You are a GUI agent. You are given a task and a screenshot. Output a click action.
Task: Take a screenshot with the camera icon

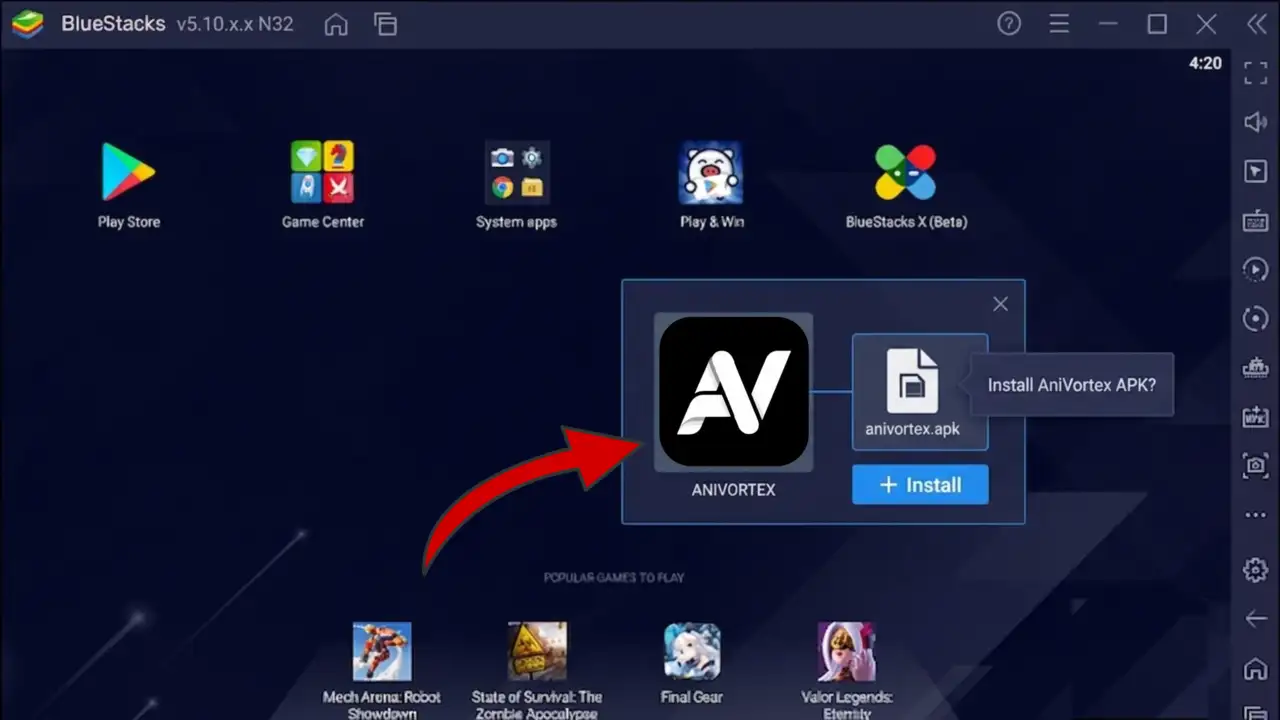point(1255,466)
